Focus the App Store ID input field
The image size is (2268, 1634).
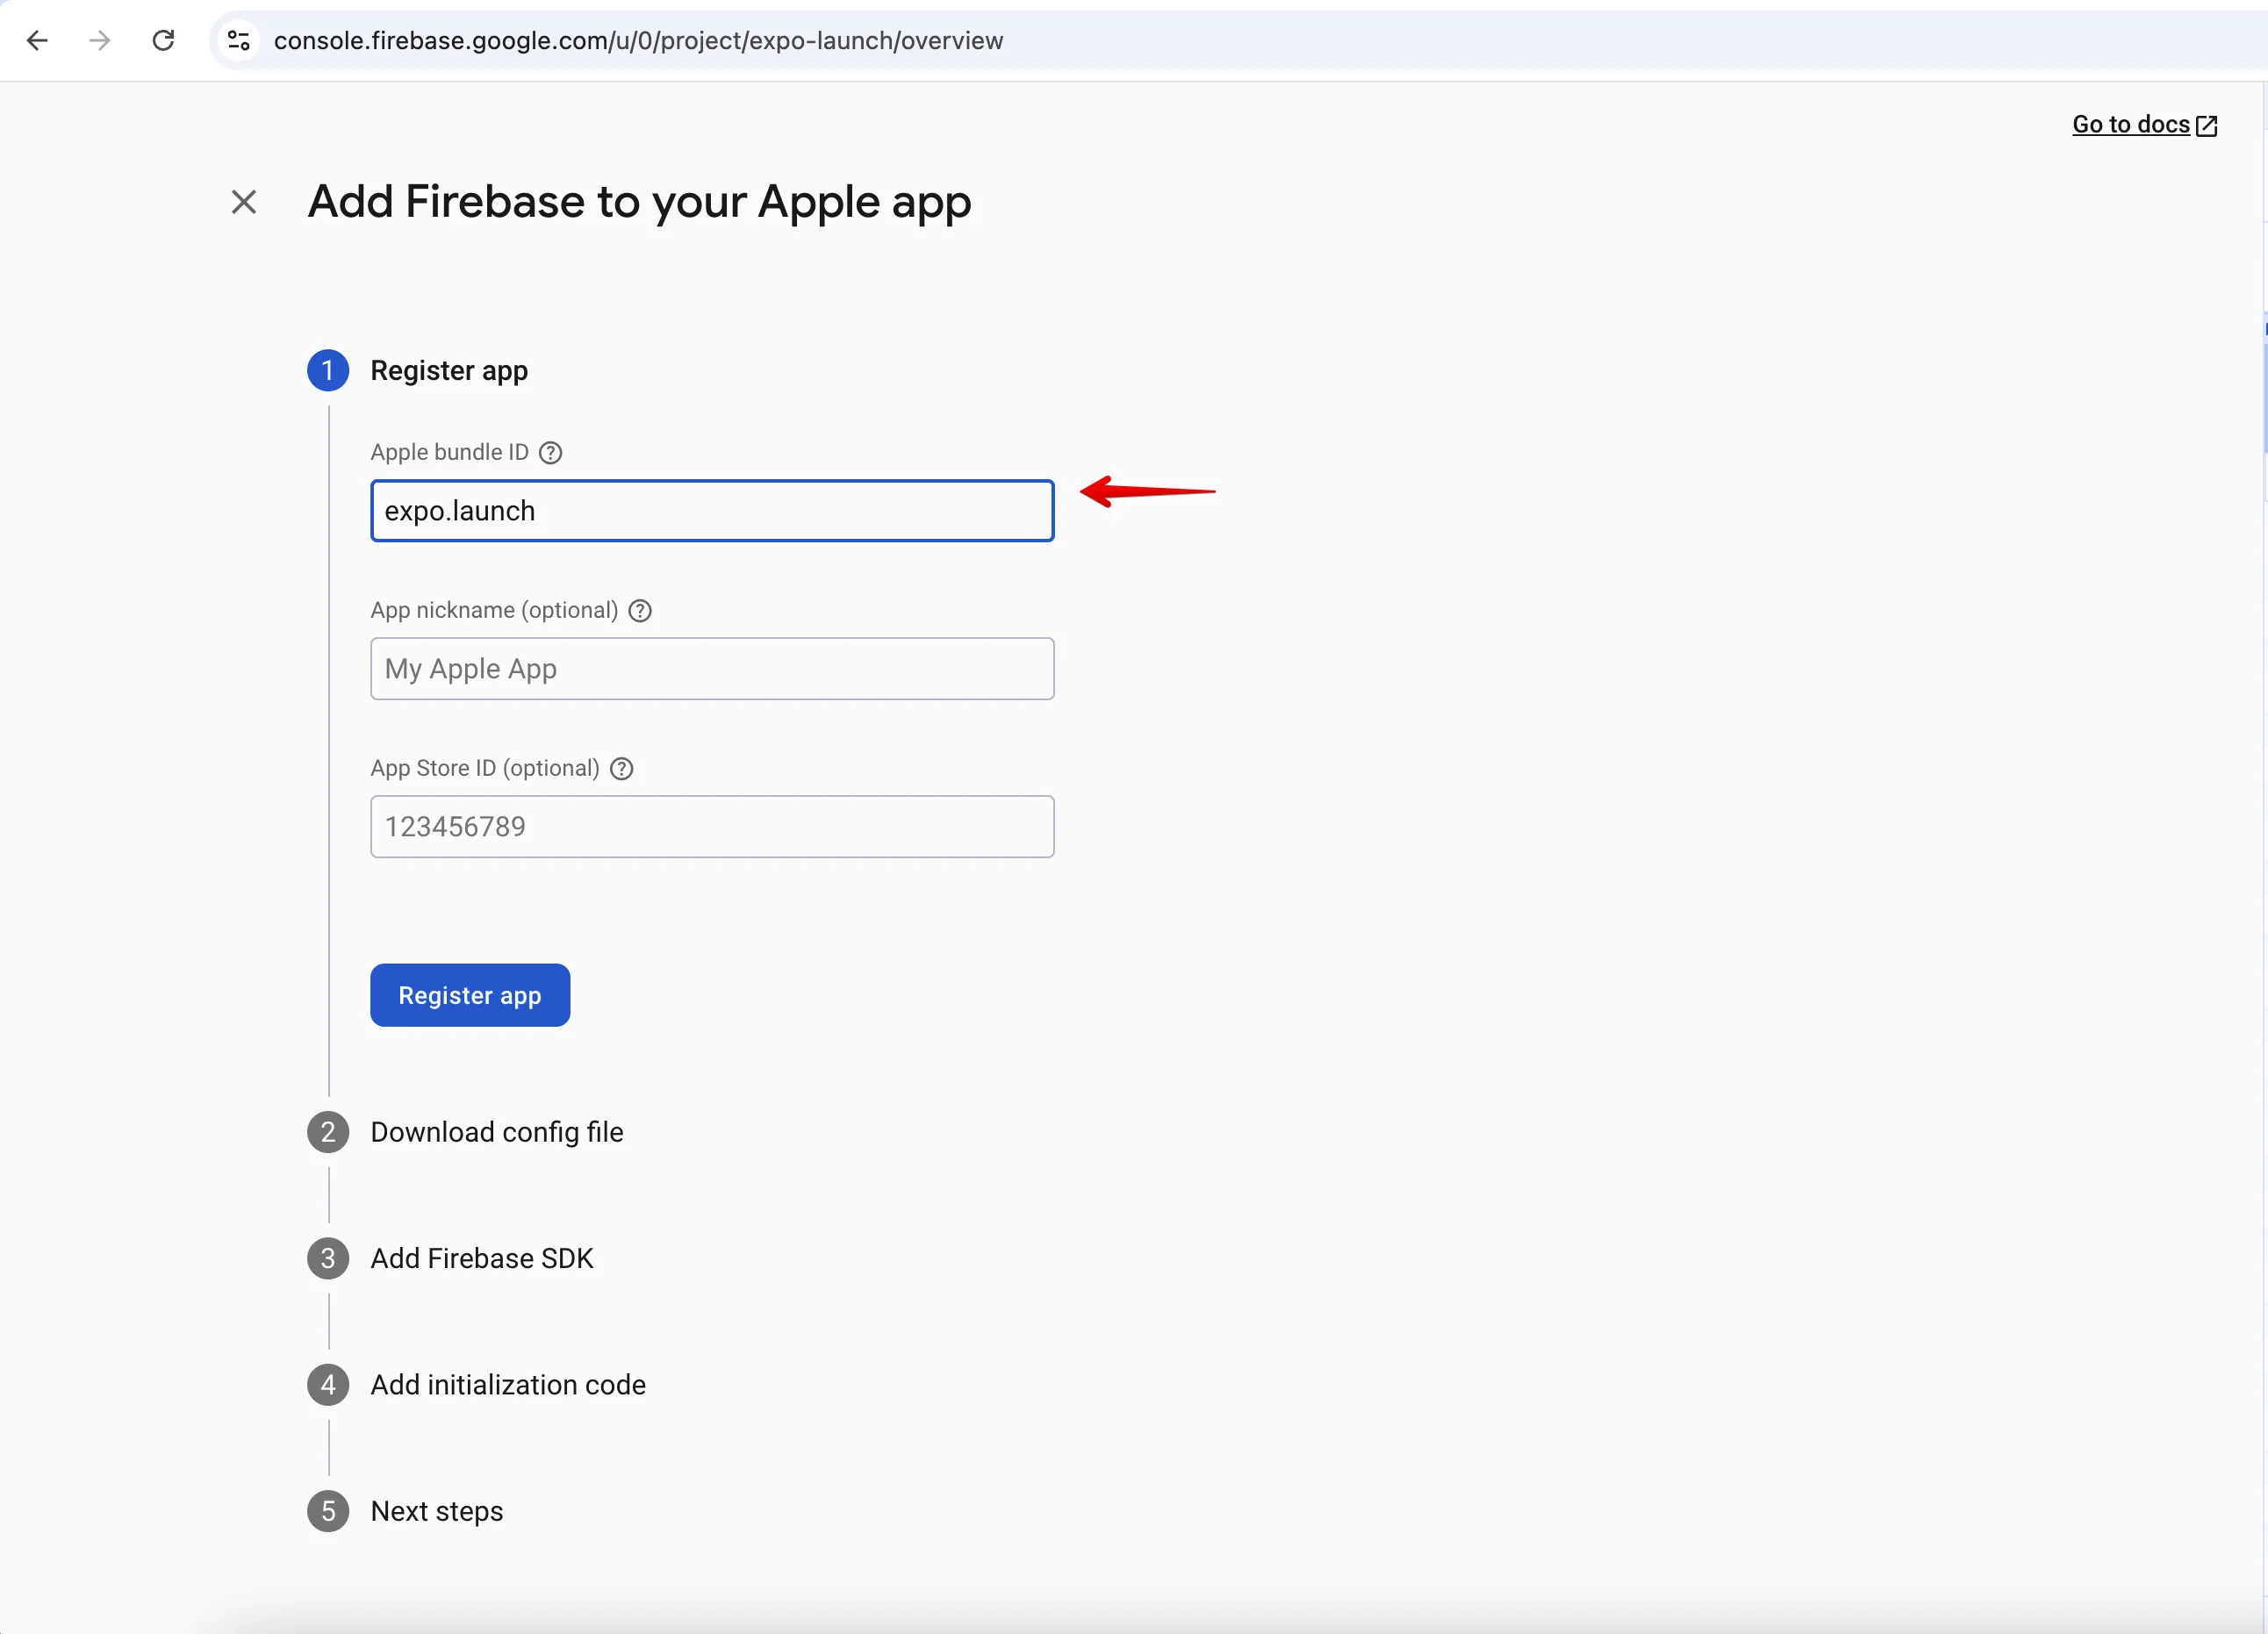point(712,827)
